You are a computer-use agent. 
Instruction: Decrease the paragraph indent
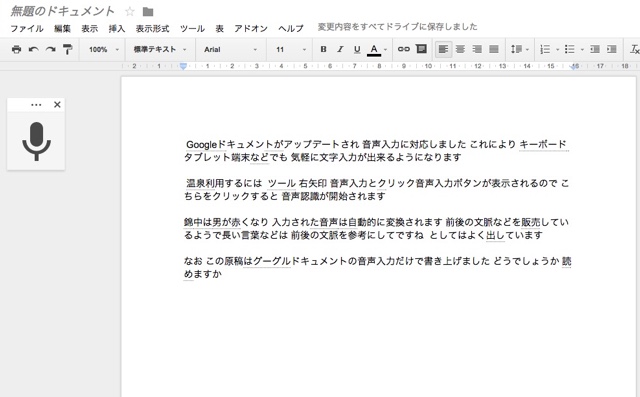595,49
